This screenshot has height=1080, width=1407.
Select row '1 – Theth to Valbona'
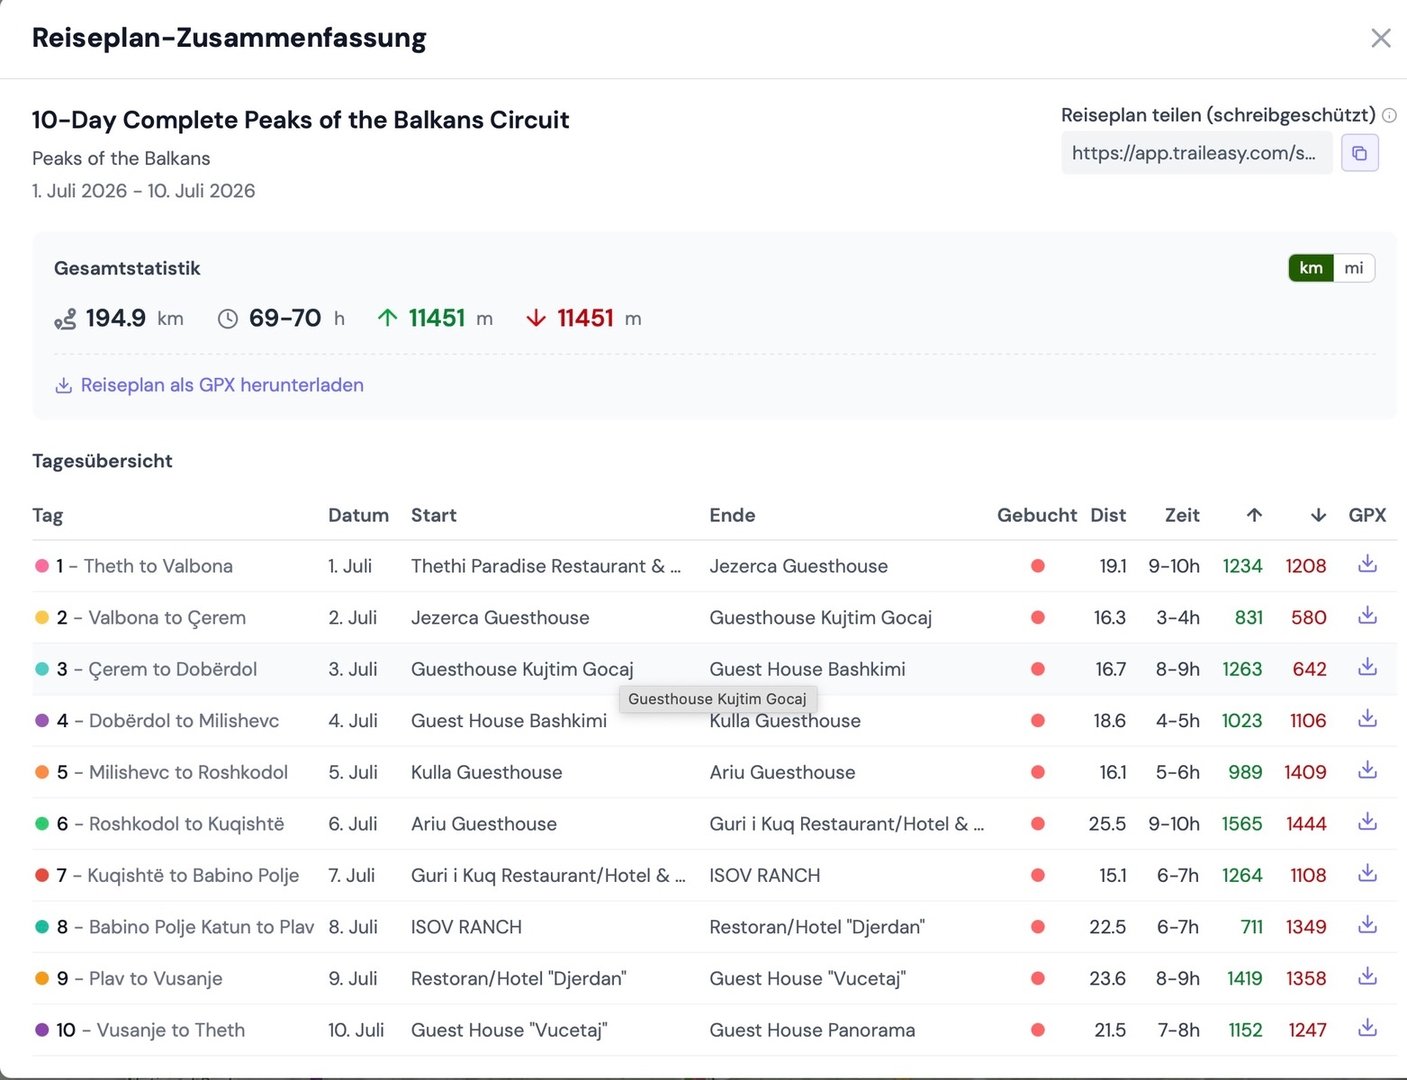(715, 566)
